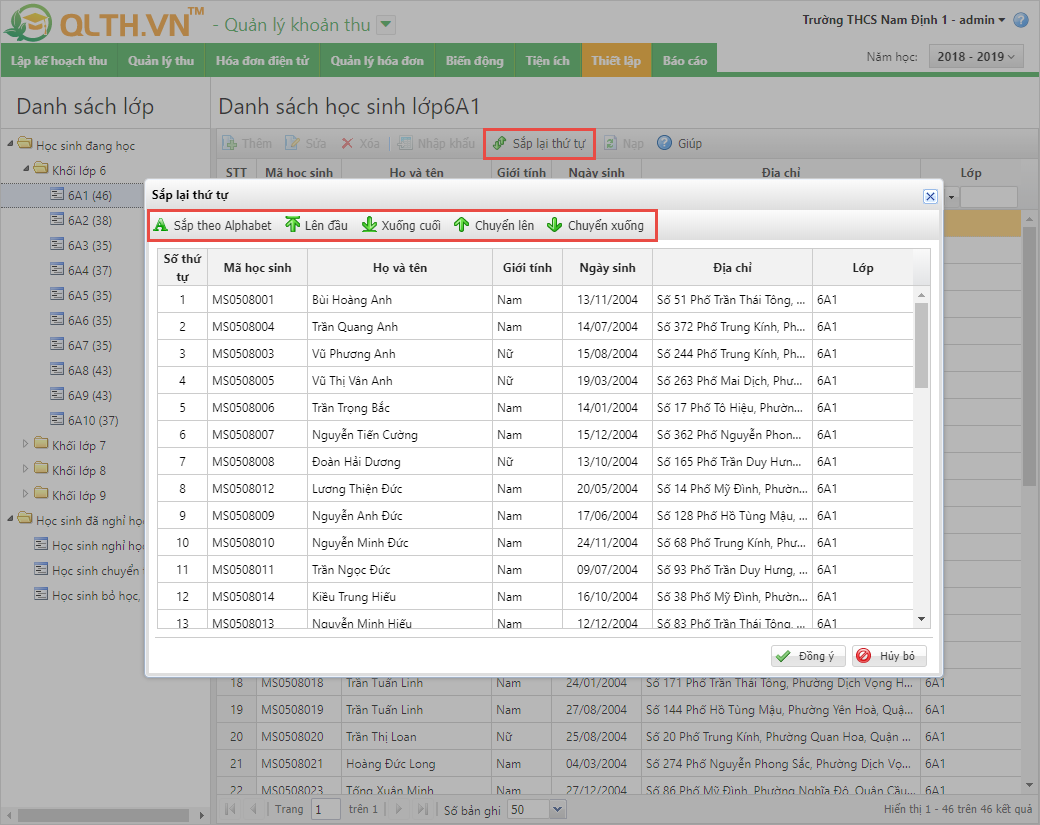Open the Giúp help icon

click(665, 143)
